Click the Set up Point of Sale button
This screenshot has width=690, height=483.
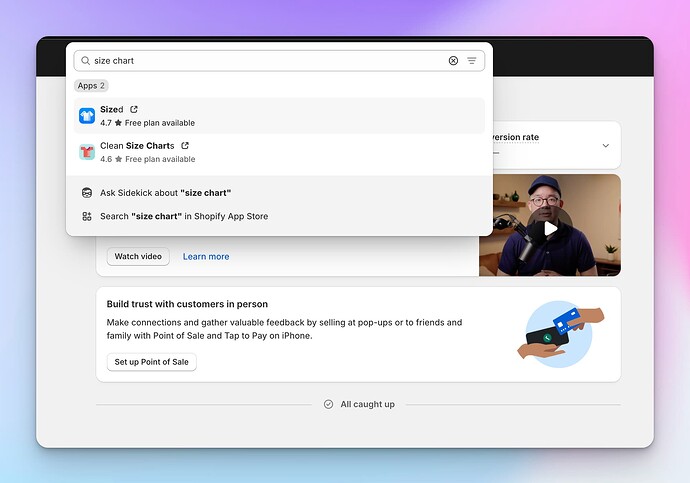[x=151, y=362]
